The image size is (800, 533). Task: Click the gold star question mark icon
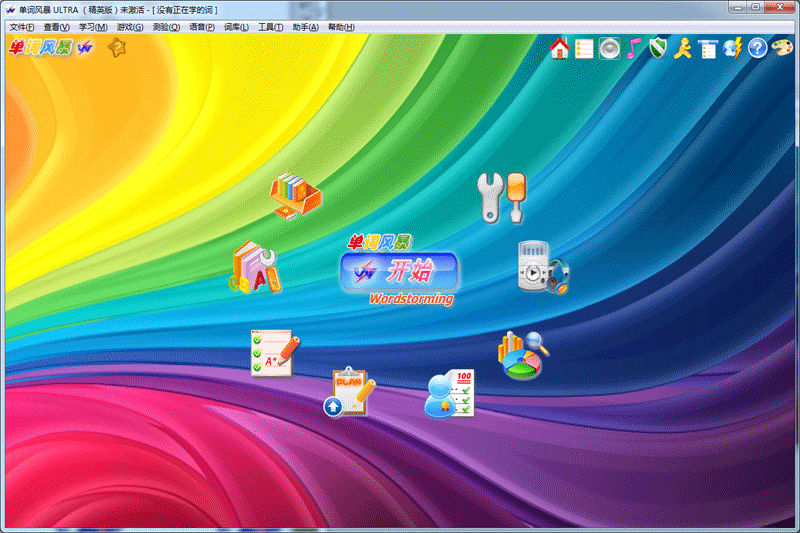(117, 47)
